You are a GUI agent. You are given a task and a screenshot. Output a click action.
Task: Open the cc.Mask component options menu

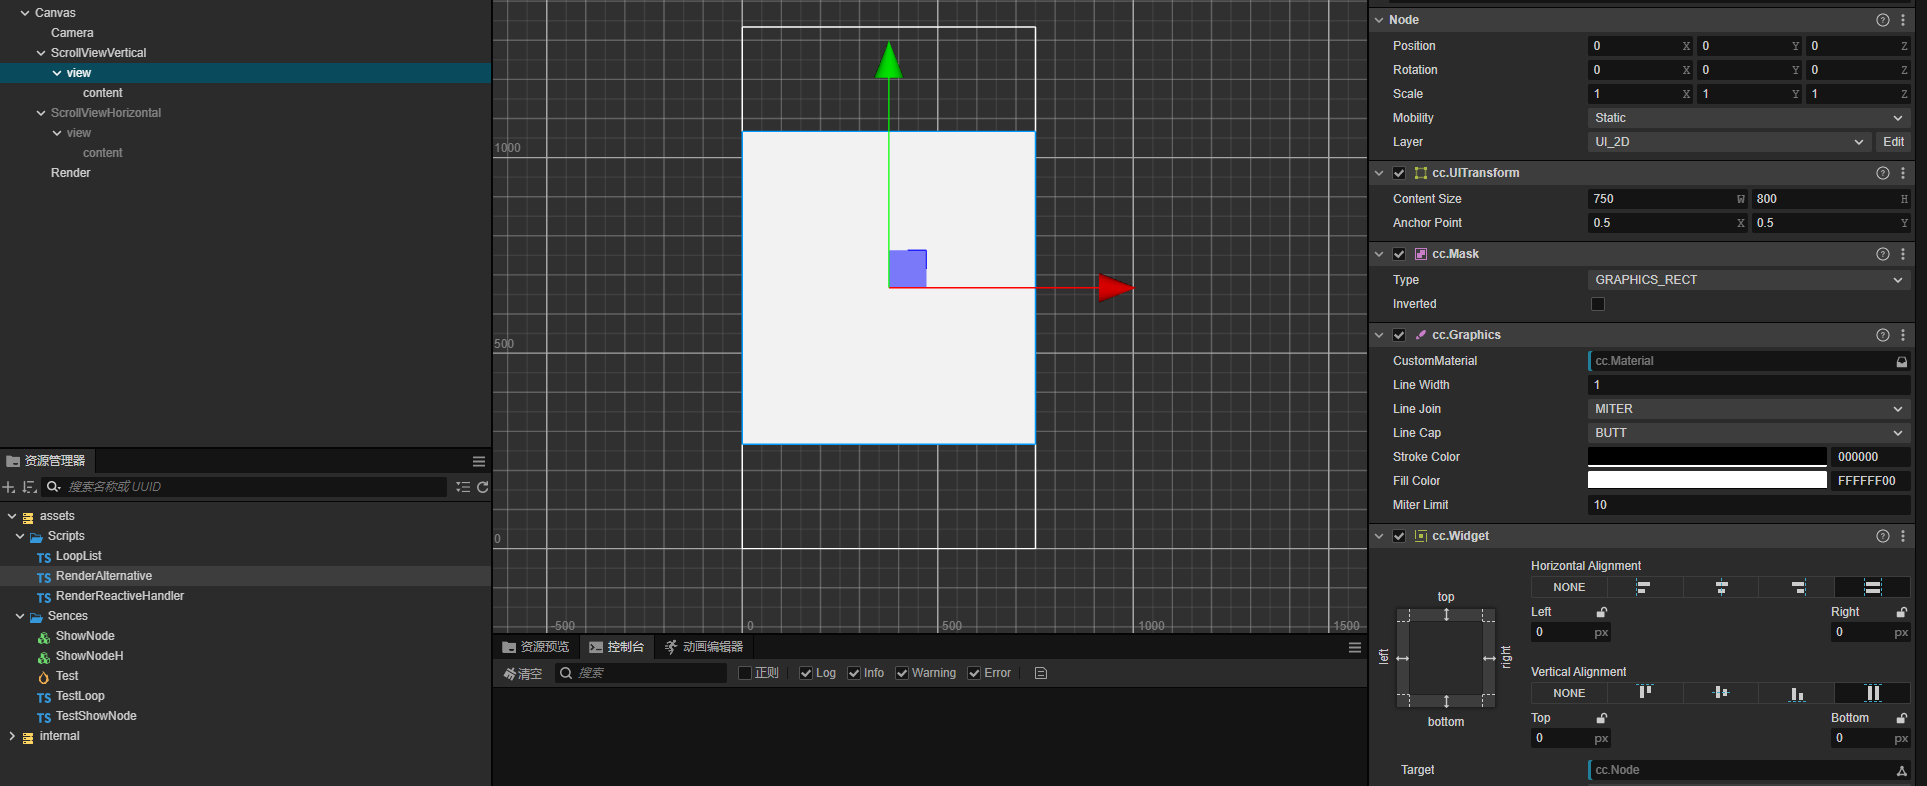click(x=1903, y=254)
